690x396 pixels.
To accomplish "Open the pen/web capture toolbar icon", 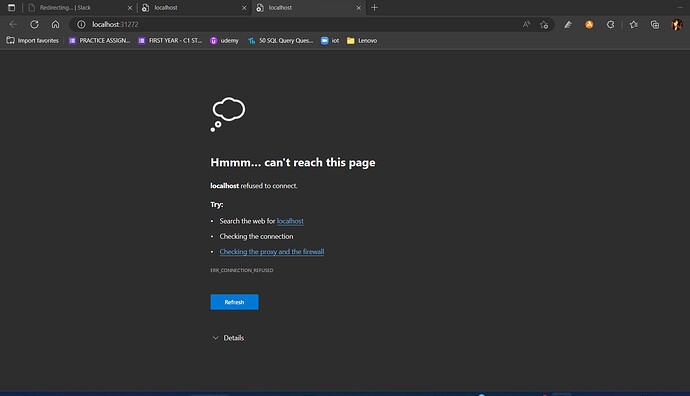I will [568, 25].
